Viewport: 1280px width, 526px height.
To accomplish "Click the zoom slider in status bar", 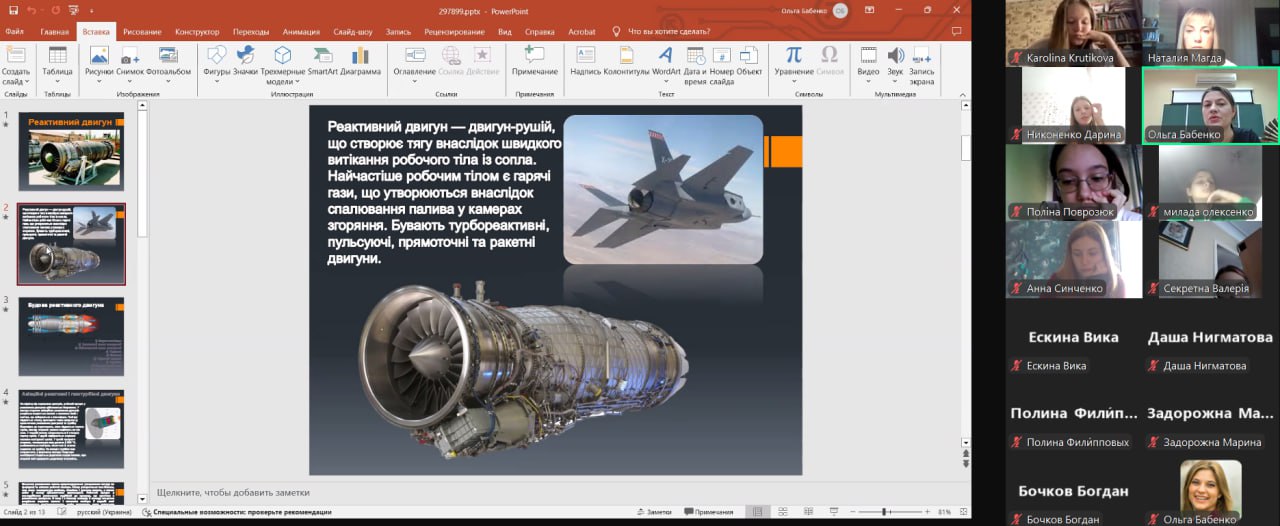I will click(885, 512).
